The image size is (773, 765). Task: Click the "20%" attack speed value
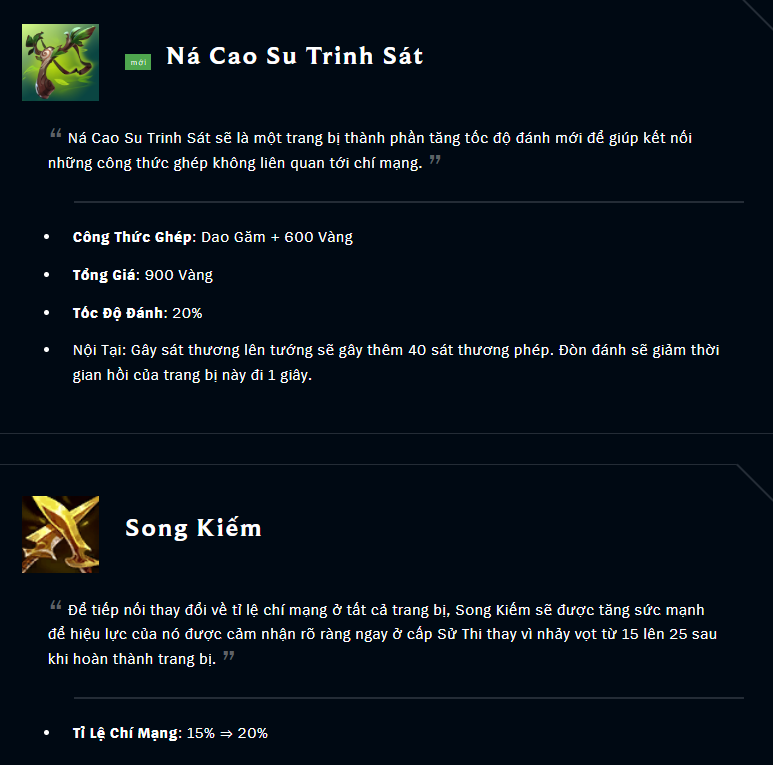point(187,313)
